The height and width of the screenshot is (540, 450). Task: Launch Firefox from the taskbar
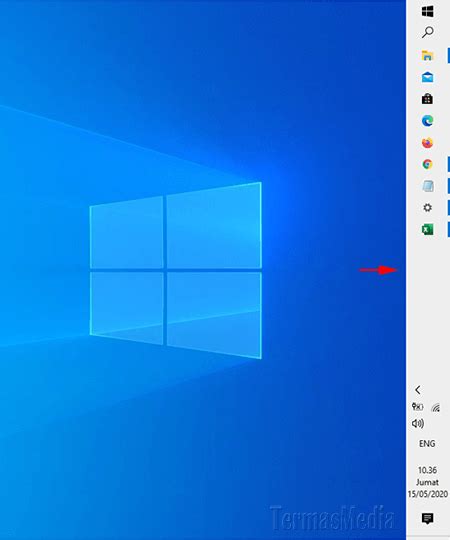point(427,142)
